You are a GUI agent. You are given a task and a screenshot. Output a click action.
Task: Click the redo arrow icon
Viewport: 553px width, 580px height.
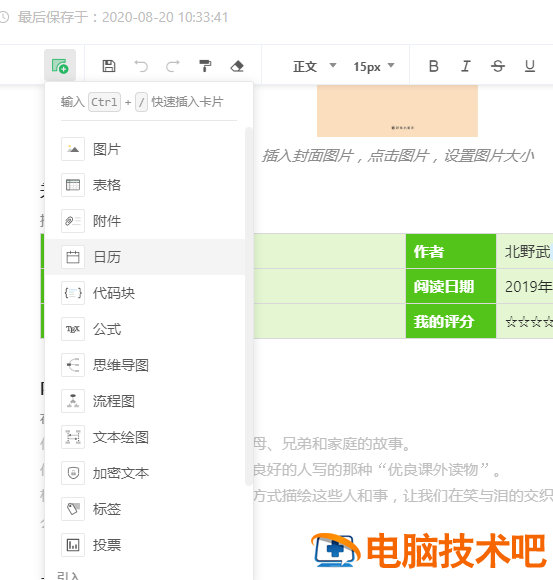173,66
